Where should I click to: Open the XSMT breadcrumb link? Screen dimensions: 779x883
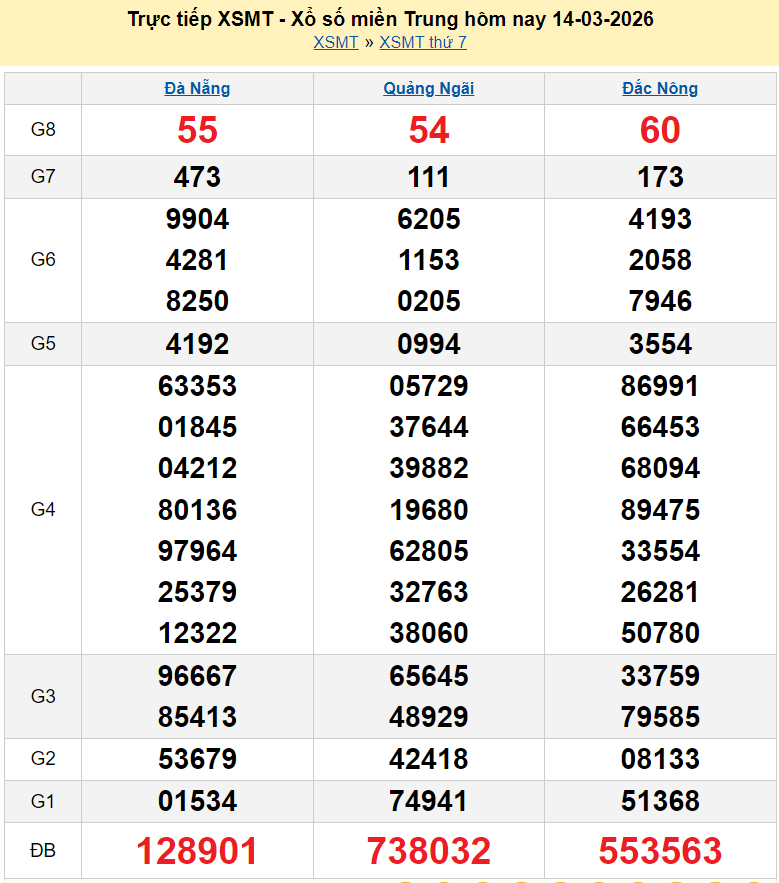click(x=335, y=42)
